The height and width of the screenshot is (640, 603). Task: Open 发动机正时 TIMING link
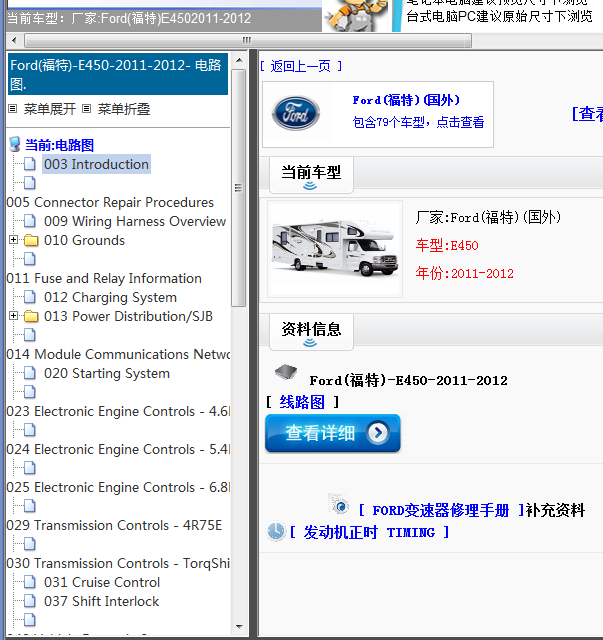pos(370,532)
